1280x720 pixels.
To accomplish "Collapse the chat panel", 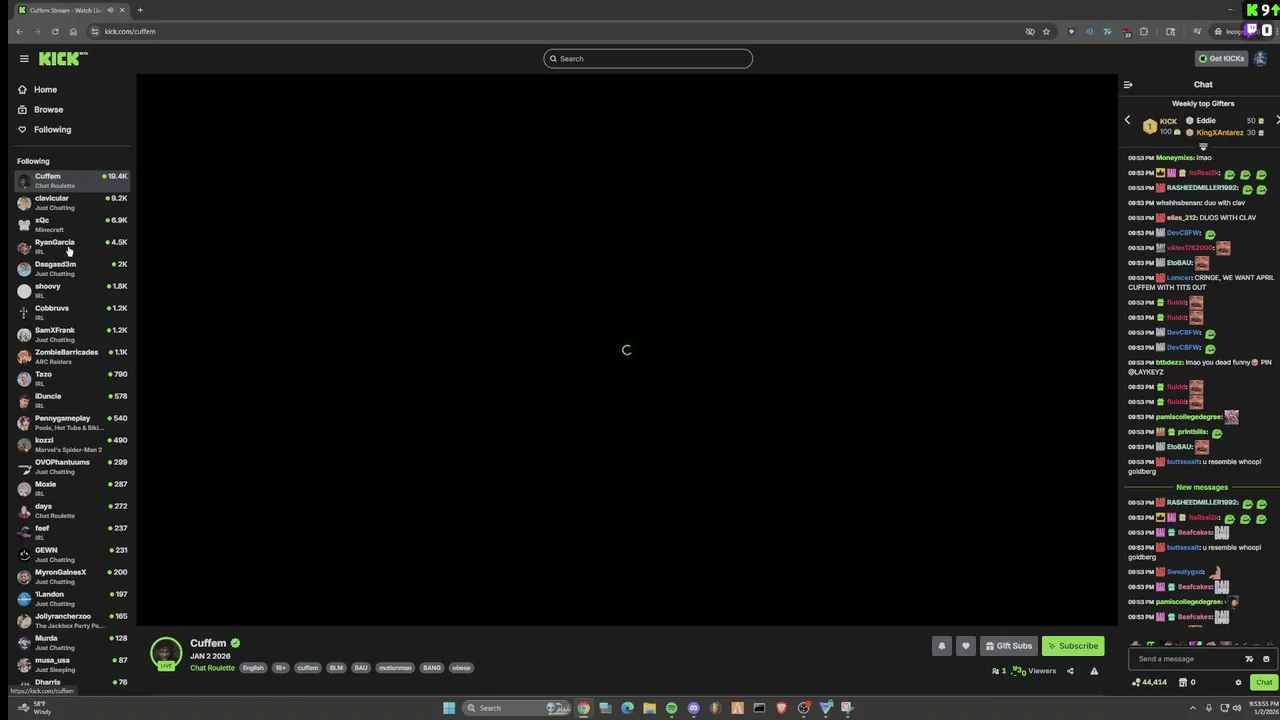I will [x=1128, y=85].
